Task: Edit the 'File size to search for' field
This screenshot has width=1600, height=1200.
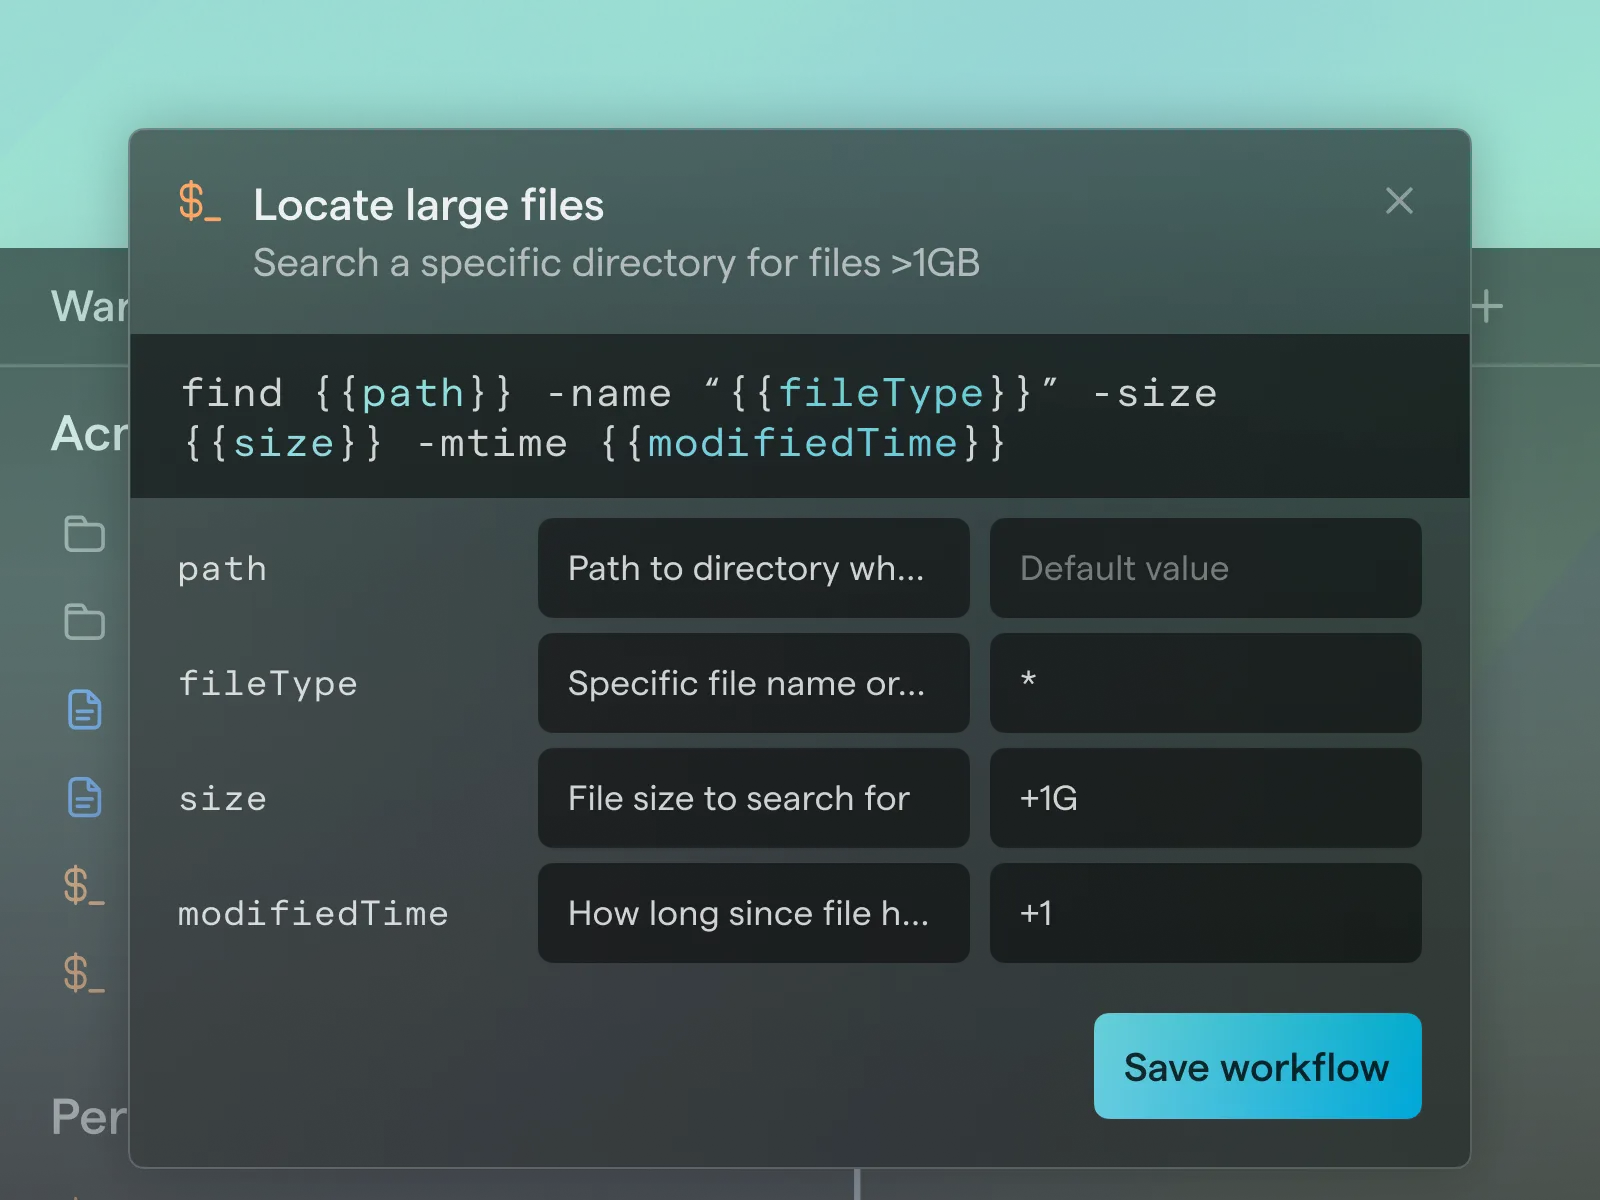Action: click(x=753, y=798)
